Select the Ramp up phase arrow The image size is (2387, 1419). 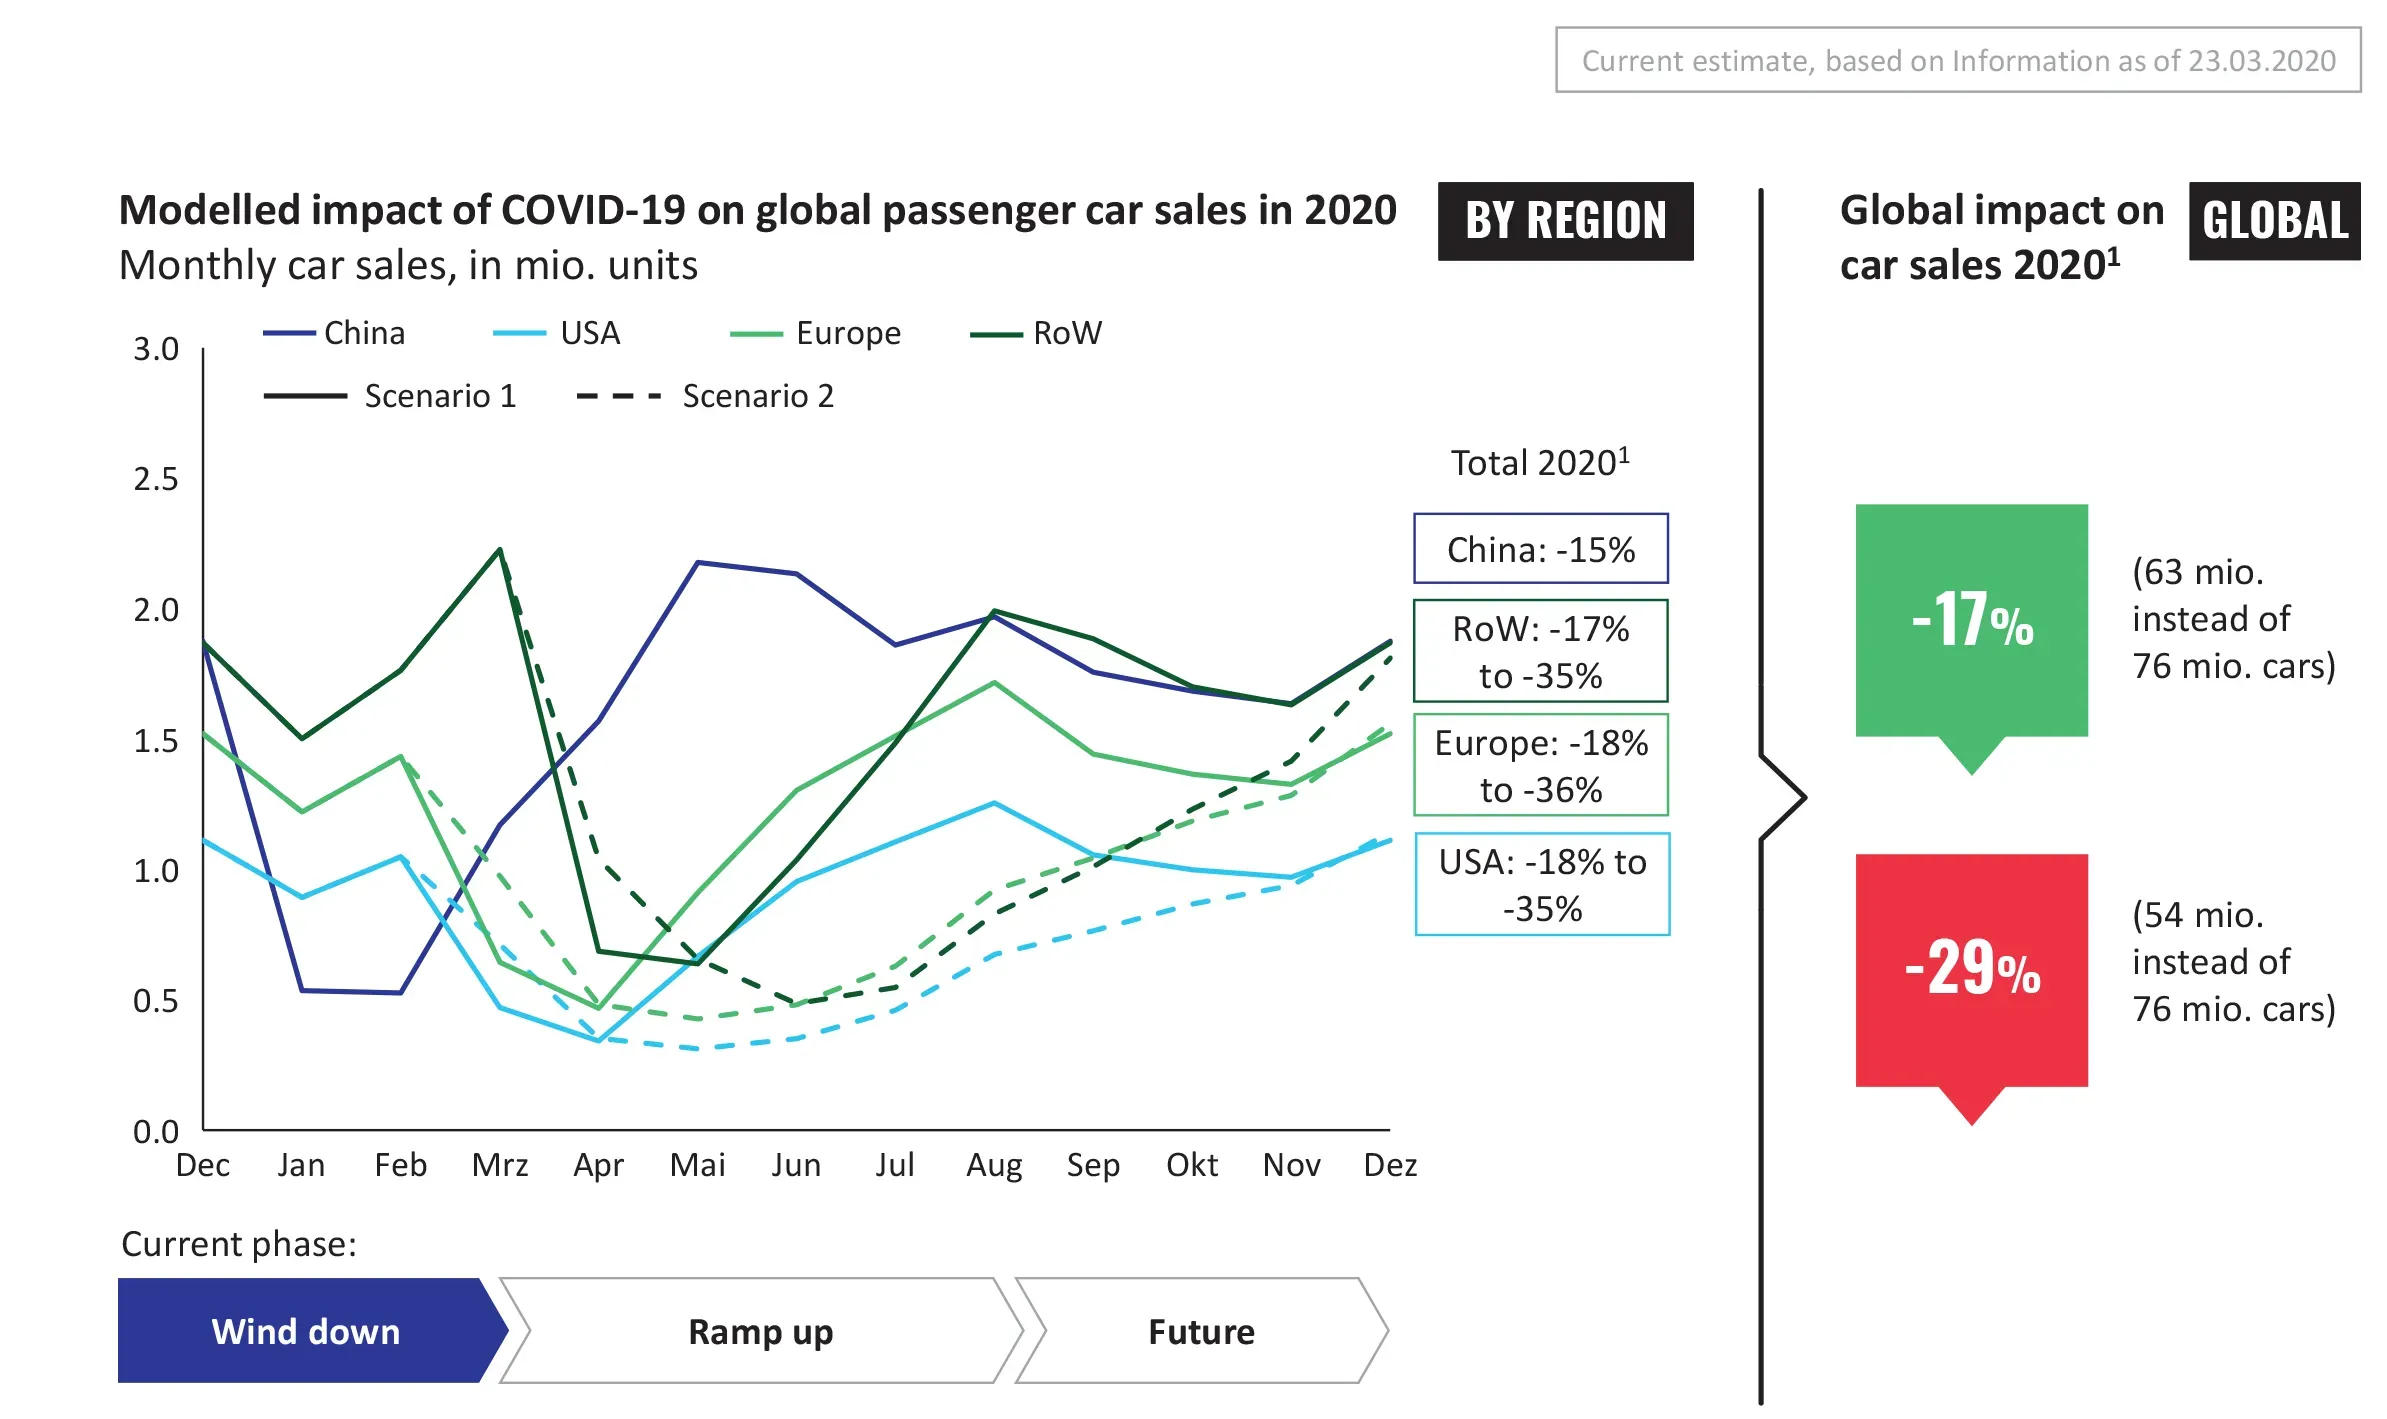[760, 1331]
